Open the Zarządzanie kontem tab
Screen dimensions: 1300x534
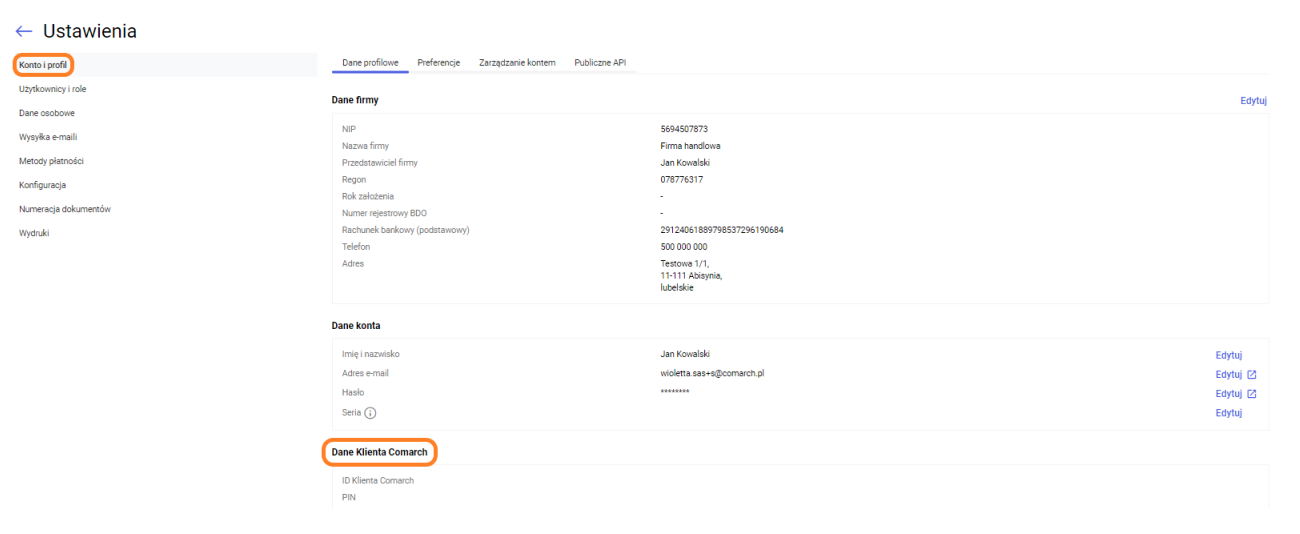click(517, 63)
